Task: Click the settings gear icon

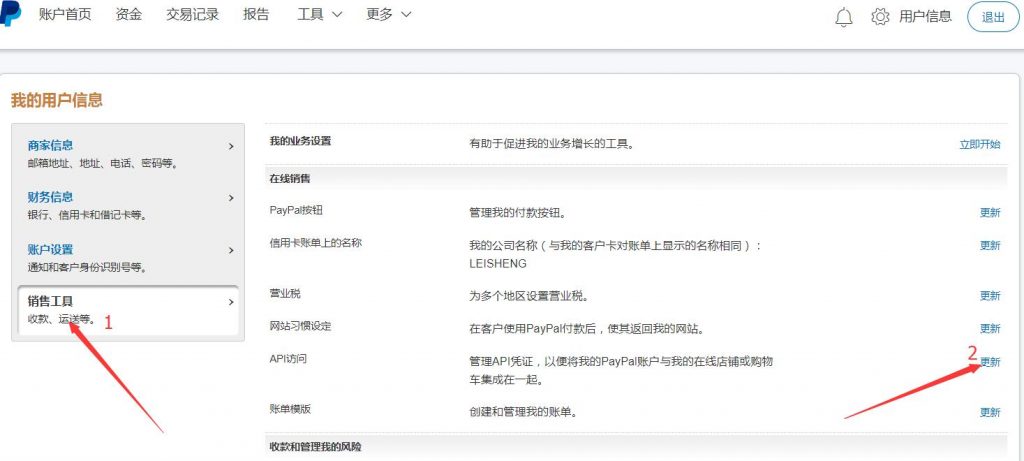Action: 880,17
